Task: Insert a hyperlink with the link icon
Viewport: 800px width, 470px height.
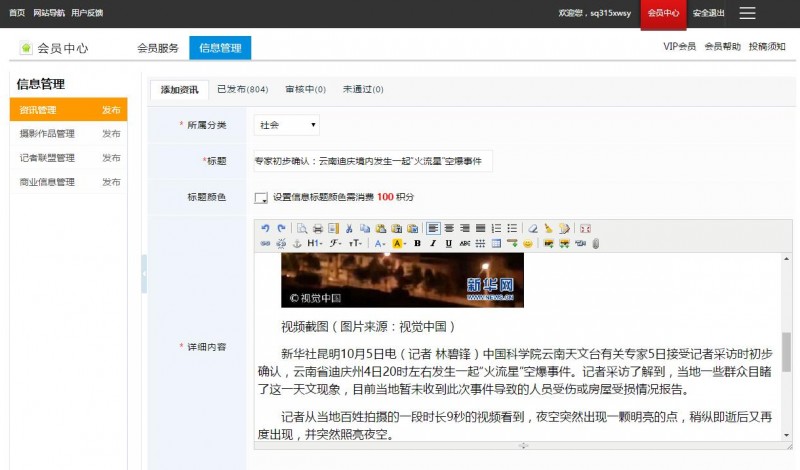Action: pyautogui.click(x=265, y=243)
